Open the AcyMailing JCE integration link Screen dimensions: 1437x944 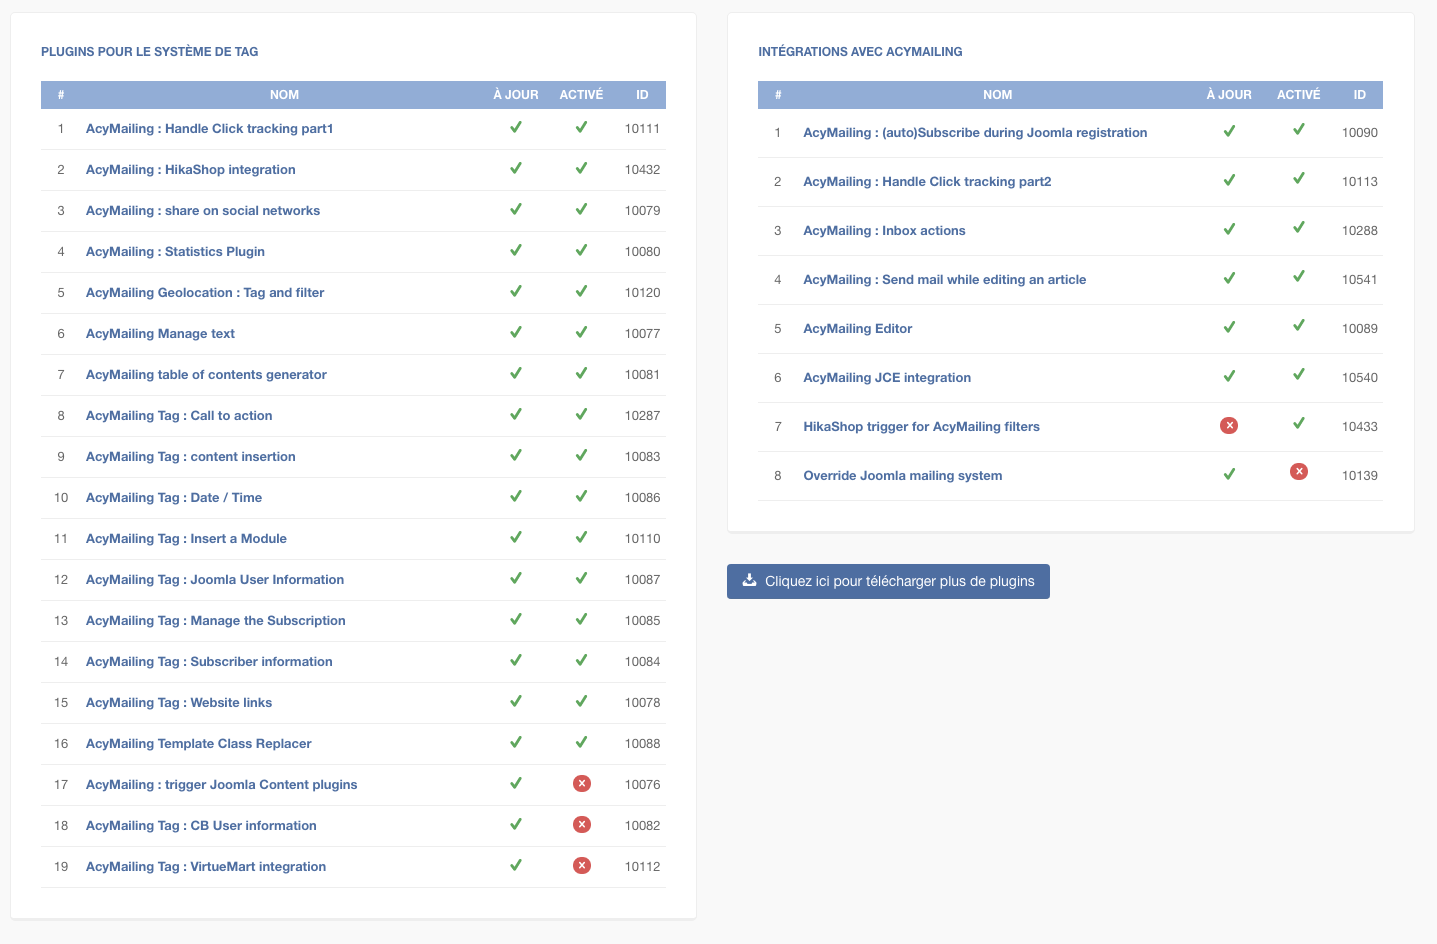tap(887, 378)
